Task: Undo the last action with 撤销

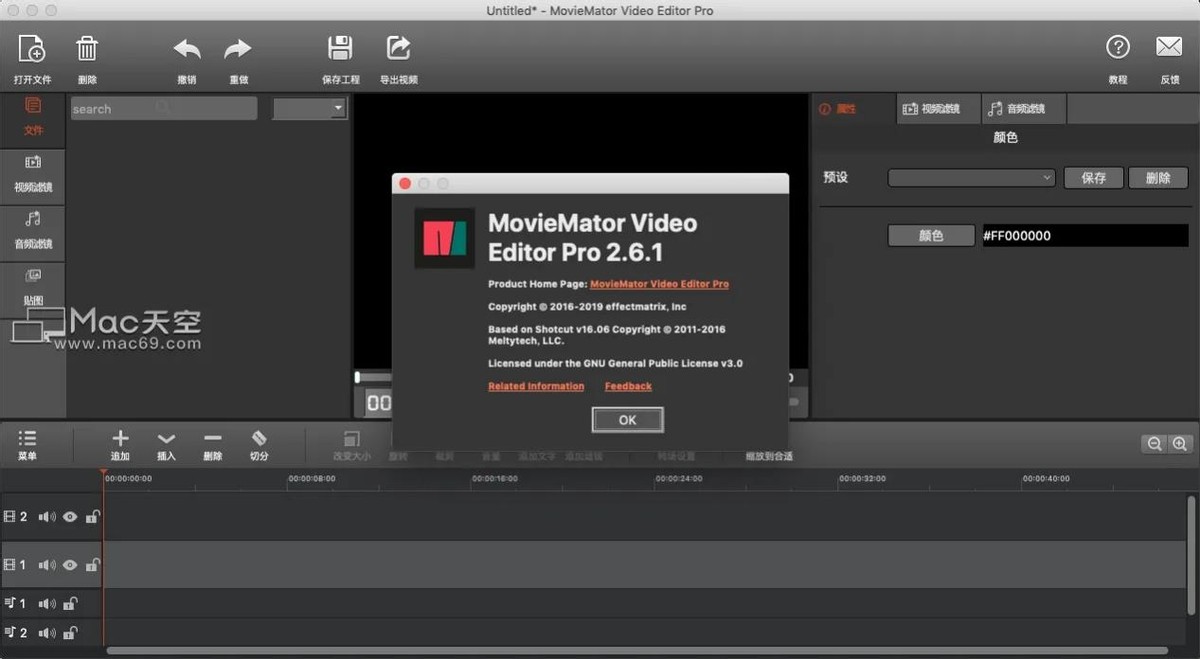Action: click(x=187, y=49)
